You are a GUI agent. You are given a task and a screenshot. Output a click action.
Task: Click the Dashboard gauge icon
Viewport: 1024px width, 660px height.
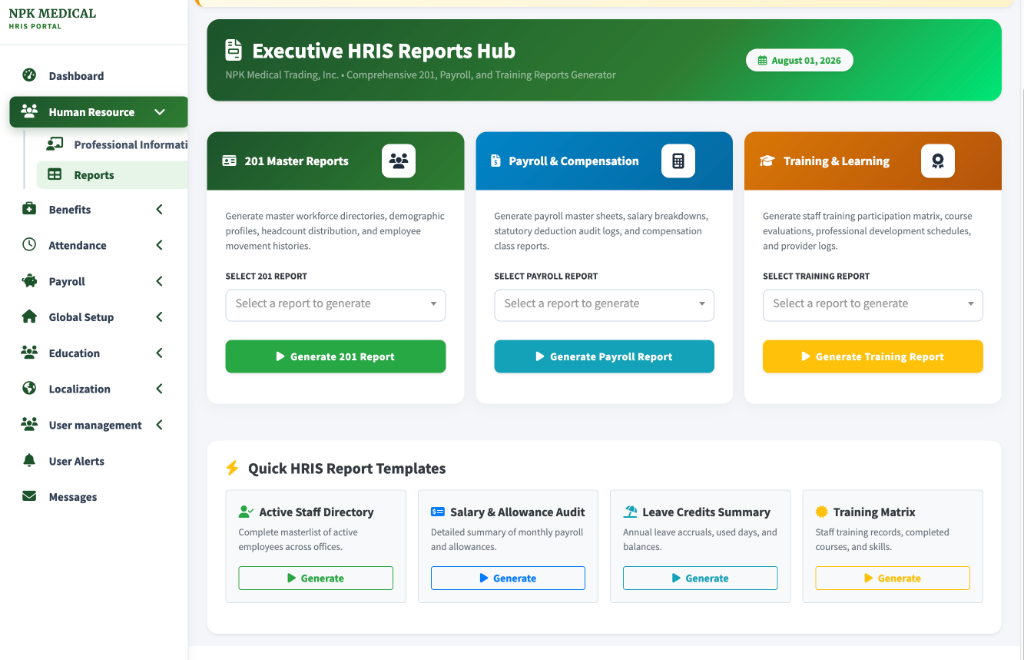tap(29, 75)
